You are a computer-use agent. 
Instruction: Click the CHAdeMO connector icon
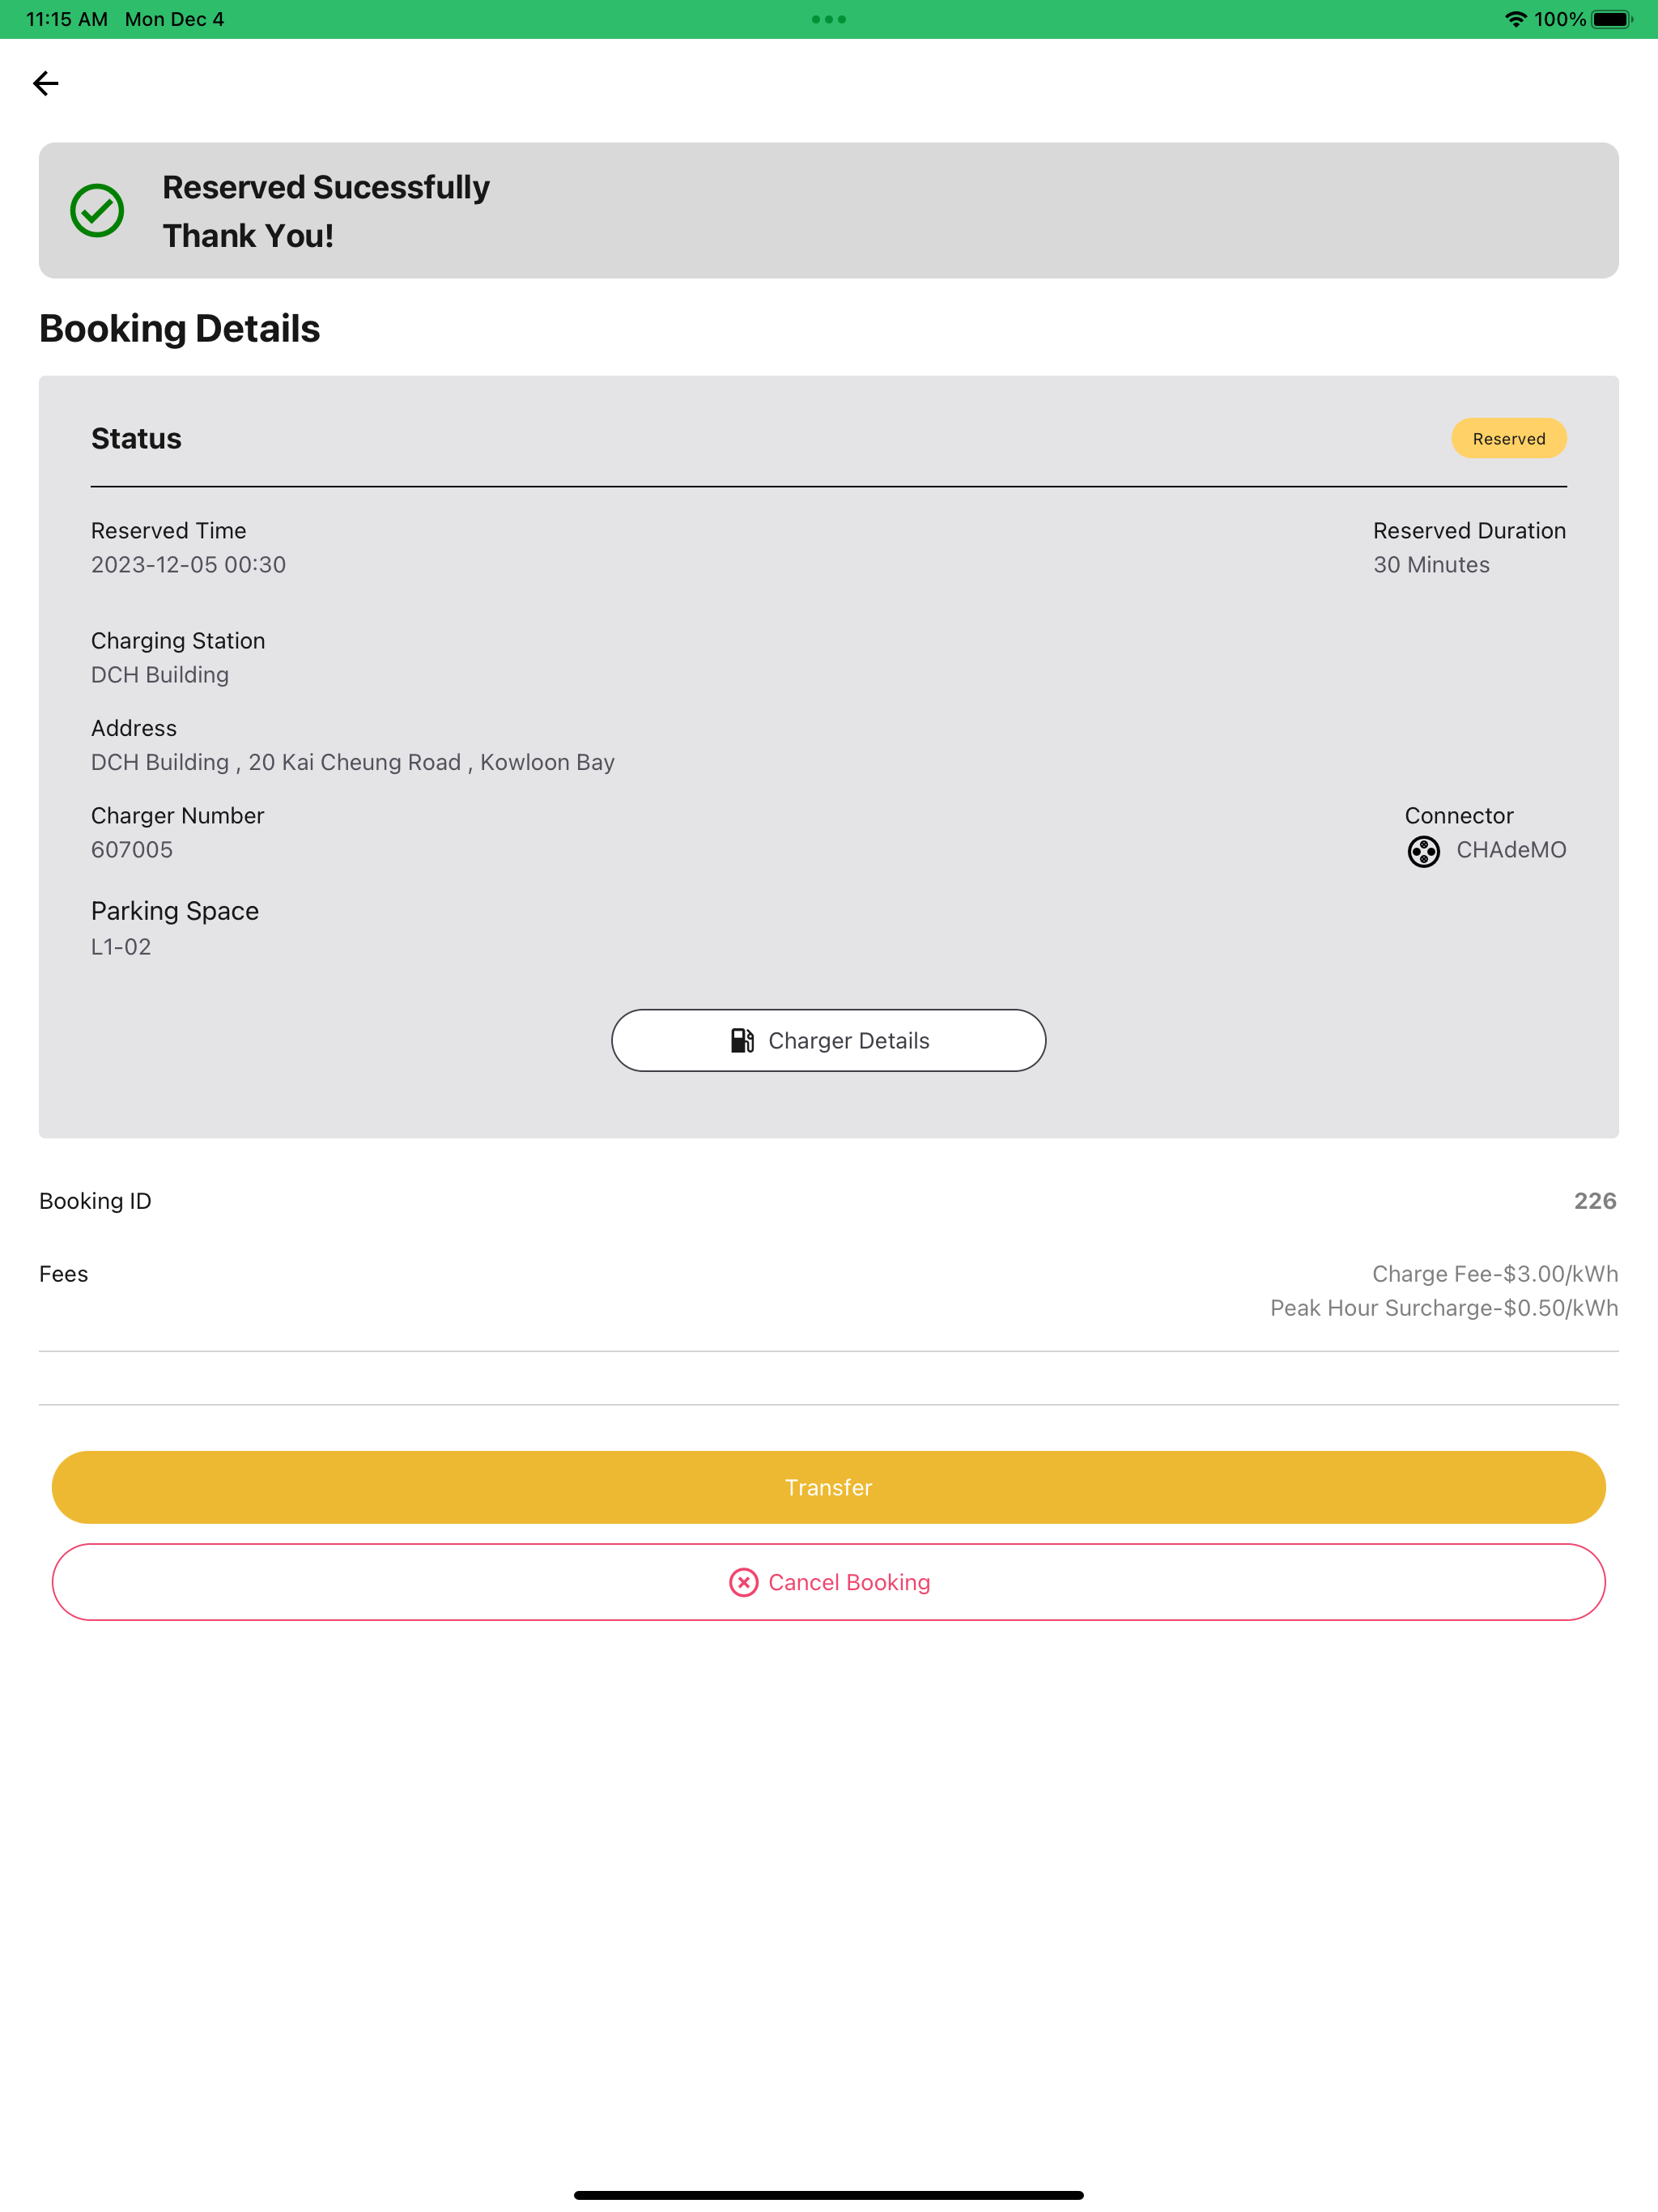tap(1423, 851)
